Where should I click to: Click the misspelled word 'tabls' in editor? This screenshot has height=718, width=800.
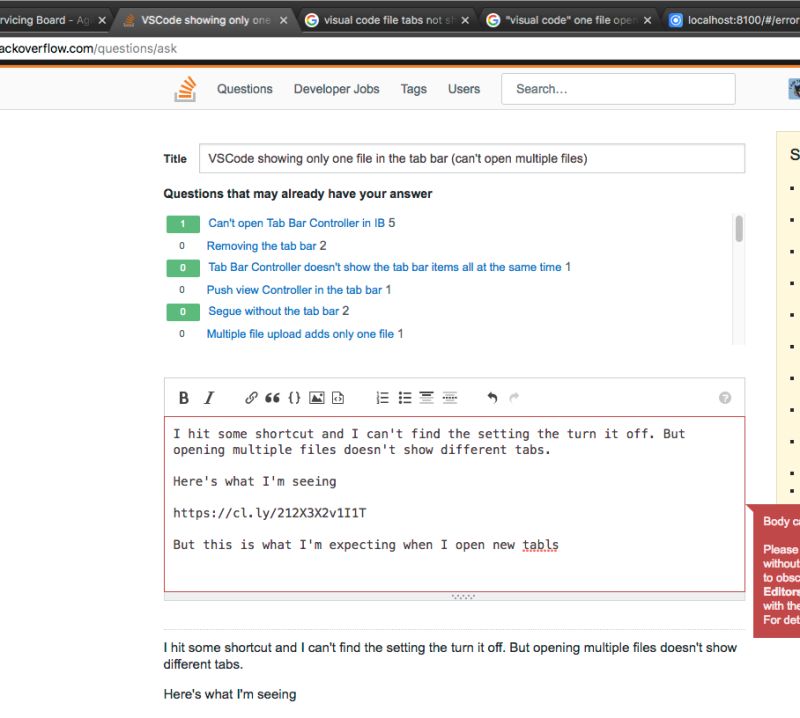[x=540, y=545]
